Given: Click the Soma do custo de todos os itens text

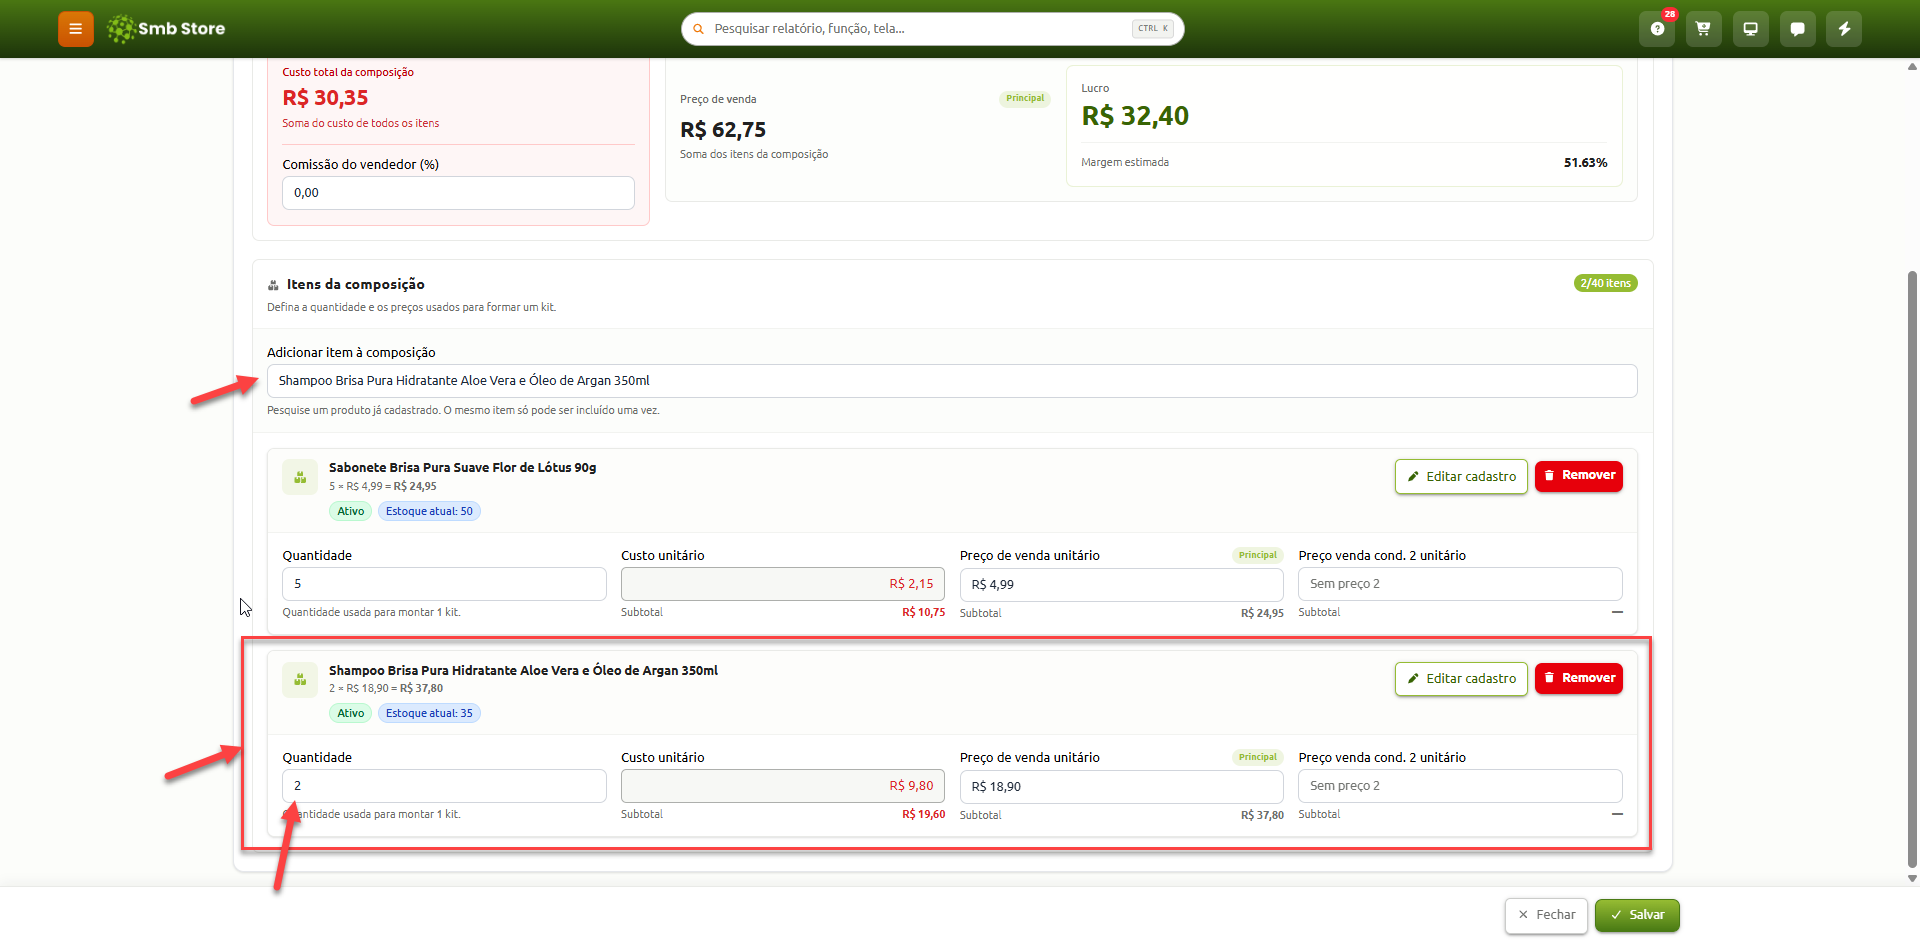Looking at the screenshot, I should point(360,124).
